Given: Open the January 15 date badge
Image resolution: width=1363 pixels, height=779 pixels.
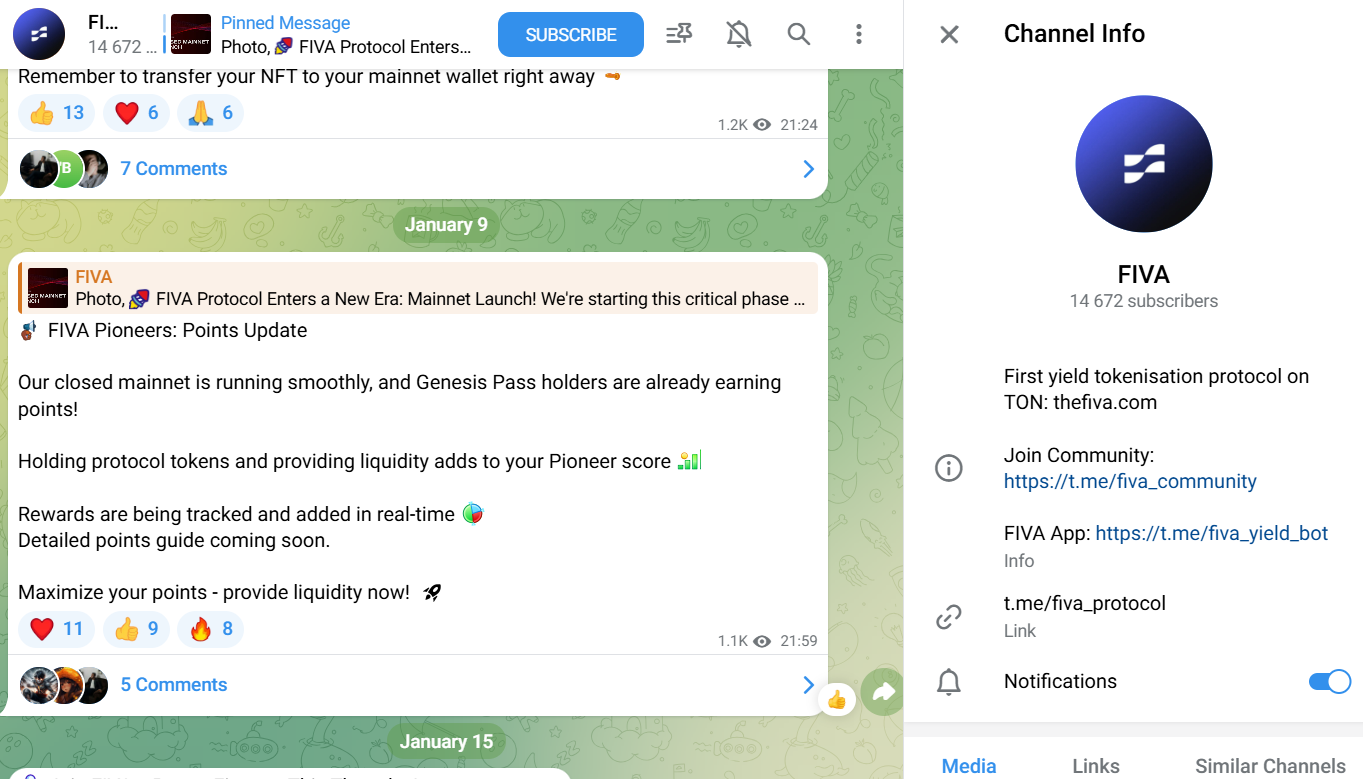Looking at the screenshot, I should click(x=446, y=742).
